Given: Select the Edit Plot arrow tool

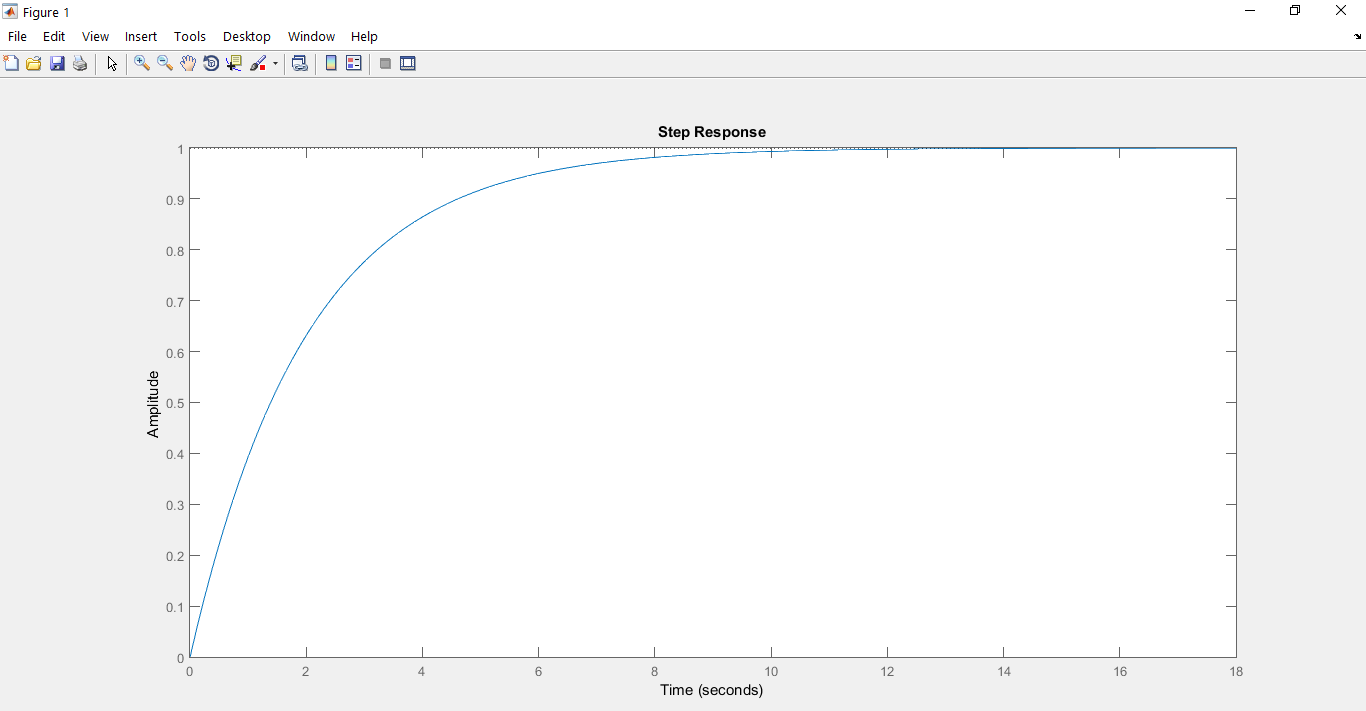Looking at the screenshot, I should pos(112,63).
